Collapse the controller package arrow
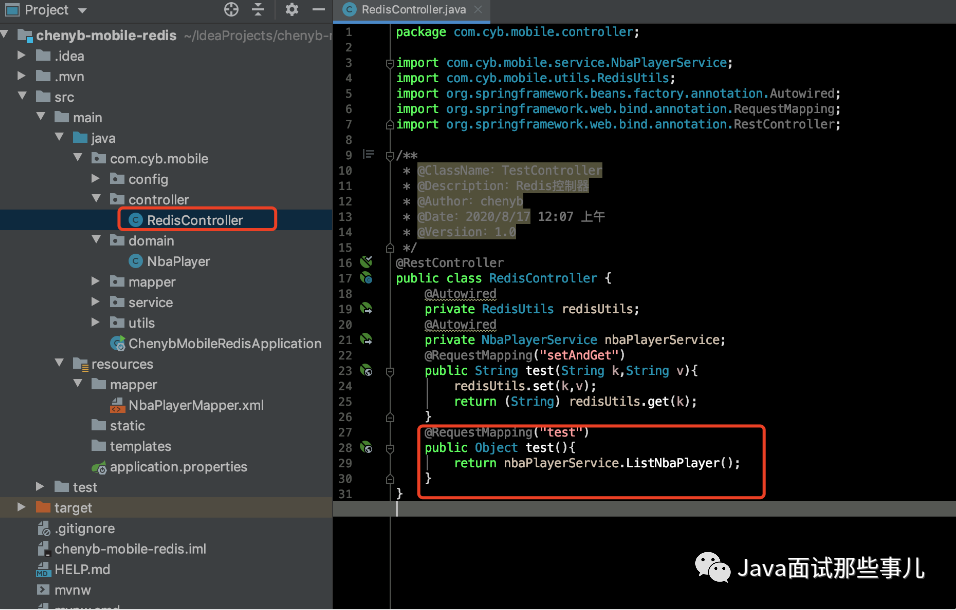The width and height of the screenshot is (956, 610). click(x=96, y=199)
